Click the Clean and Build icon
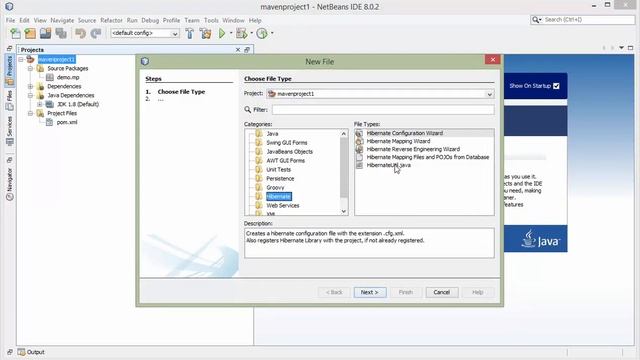This screenshot has height=360, width=640. (205, 33)
